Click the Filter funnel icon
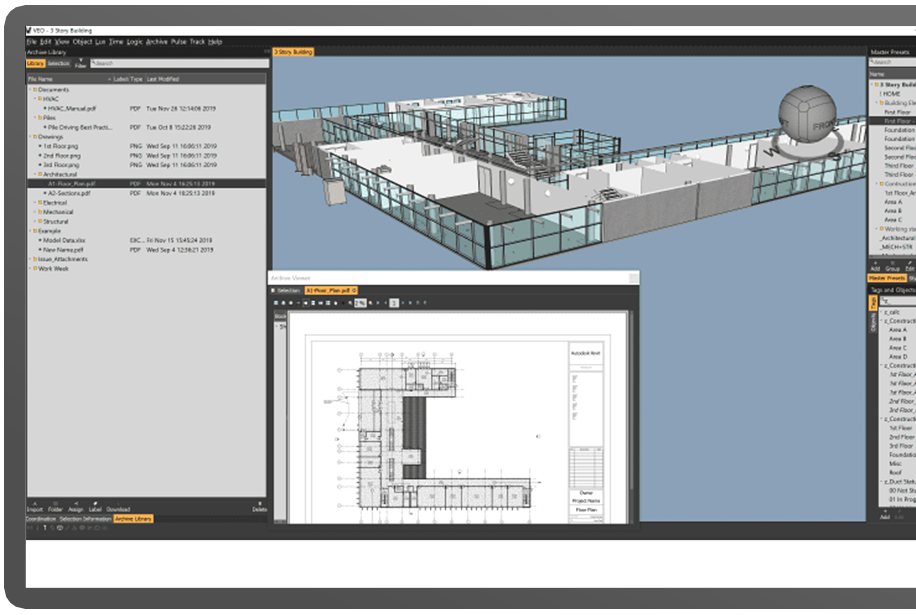This screenshot has height=615, width=916. [x=80, y=62]
